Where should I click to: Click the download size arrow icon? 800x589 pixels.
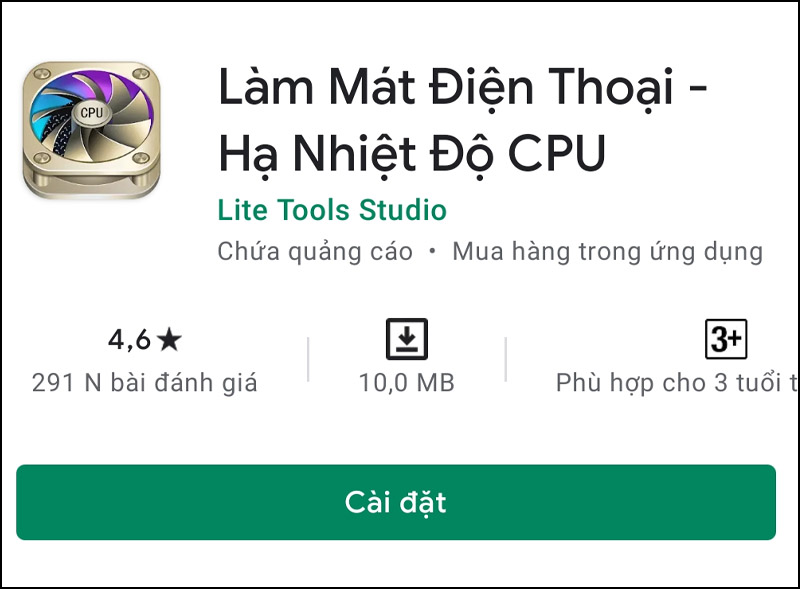(x=407, y=339)
